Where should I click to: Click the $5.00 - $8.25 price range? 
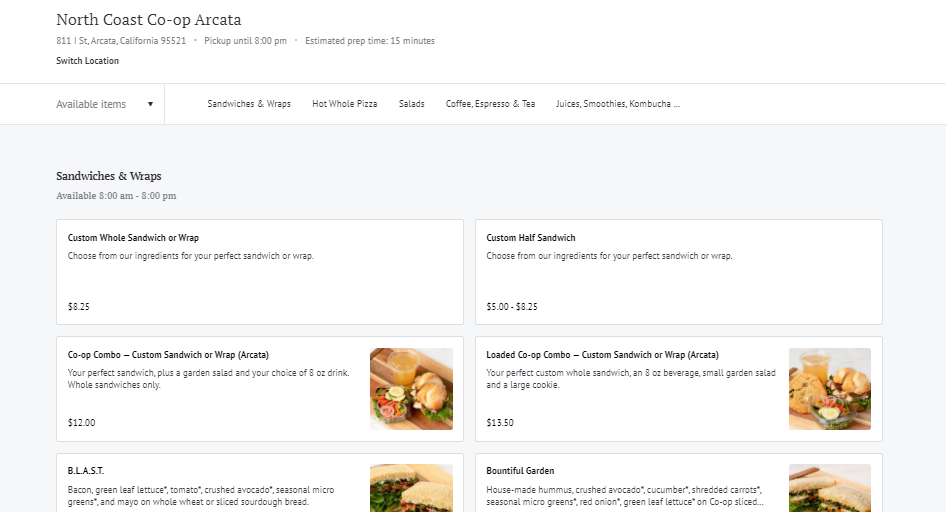tap(512, 307)
